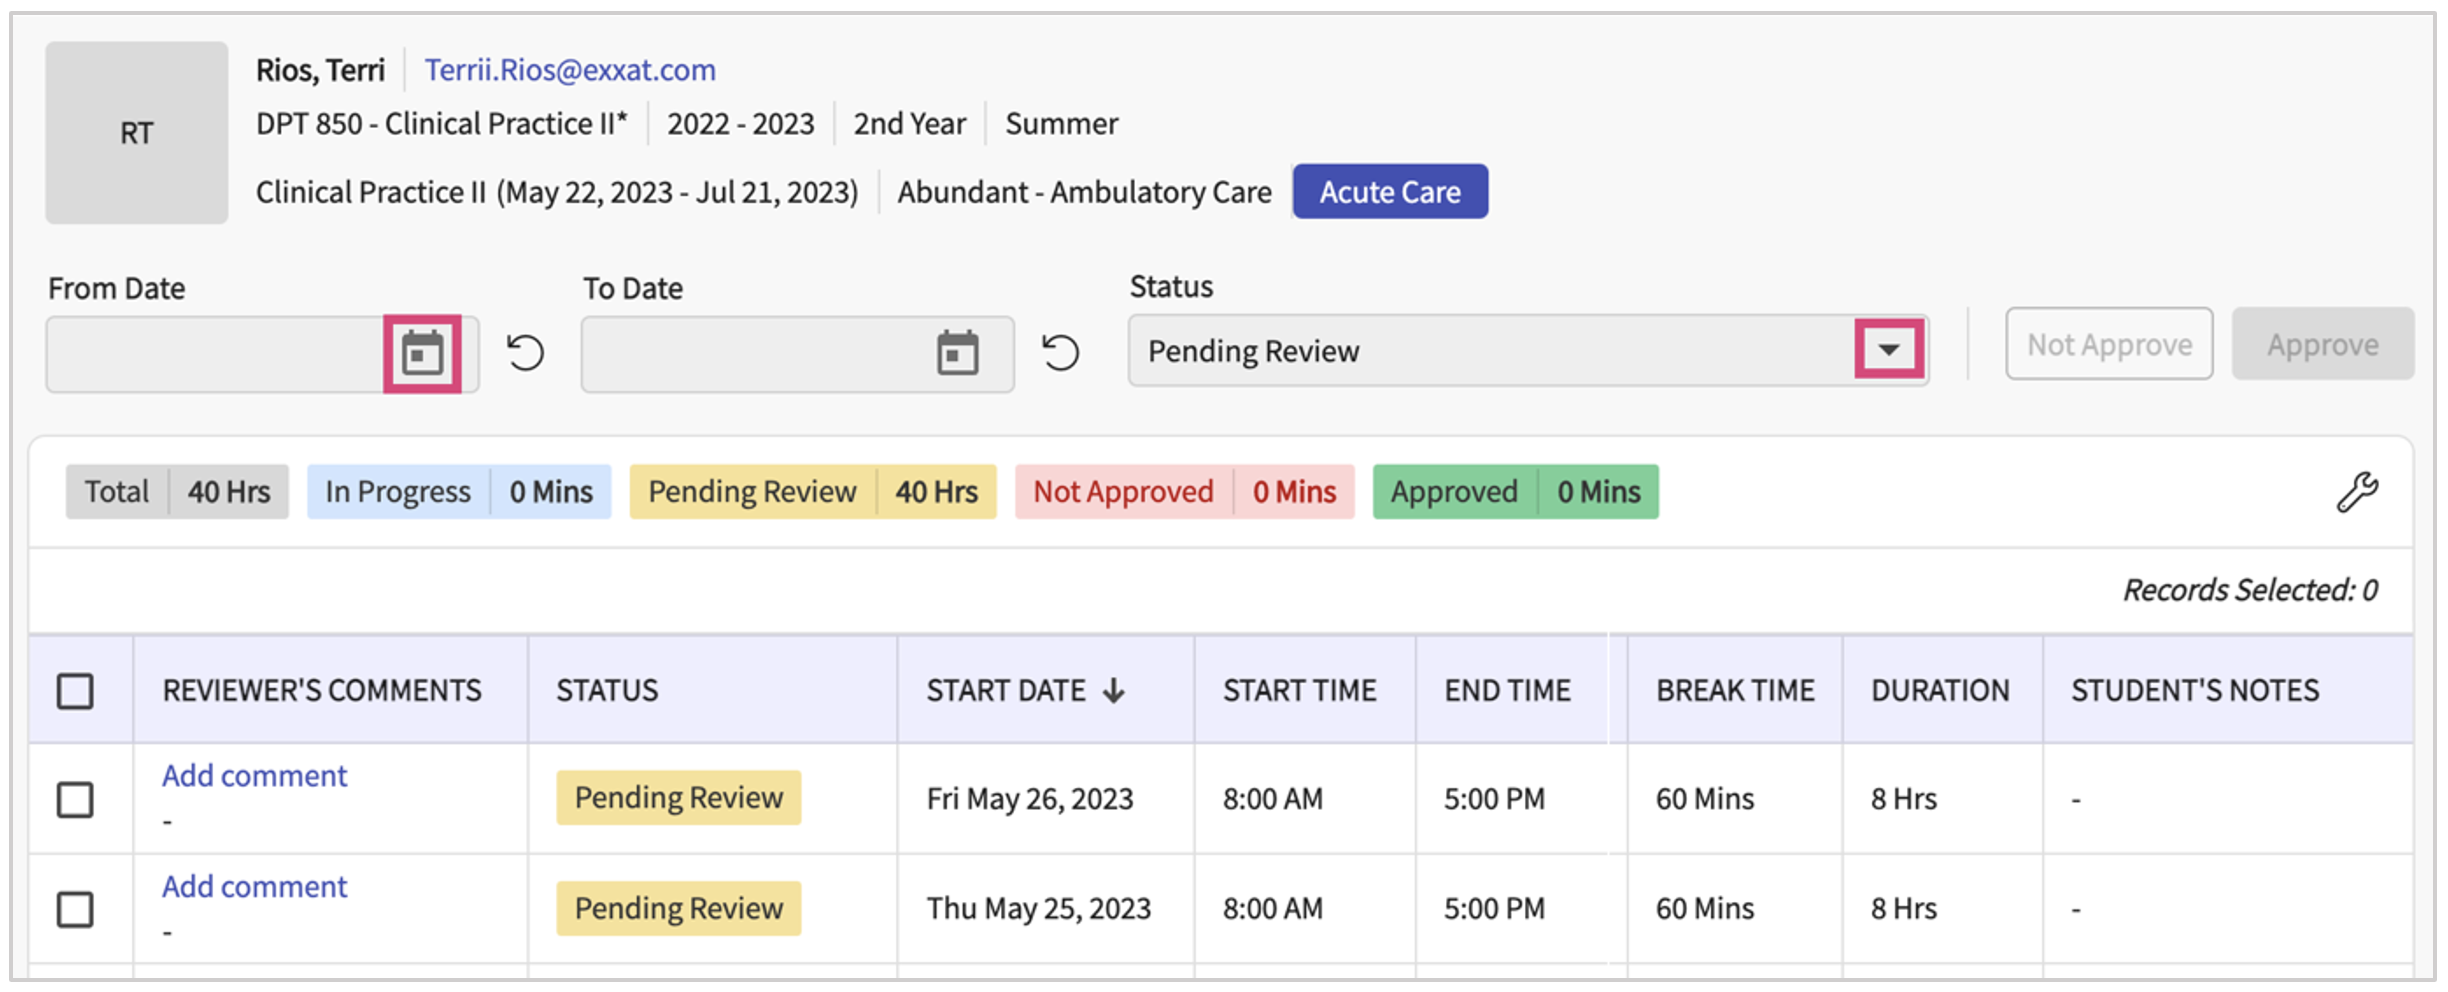
Task: Add comment for May 26 entry
Action: (254, 776)
